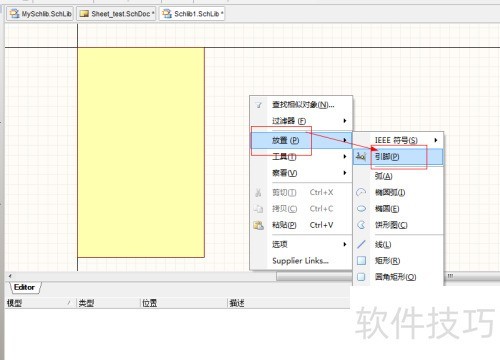Select 圆角矩形(O) in the placement submenu

pos(398,277)
